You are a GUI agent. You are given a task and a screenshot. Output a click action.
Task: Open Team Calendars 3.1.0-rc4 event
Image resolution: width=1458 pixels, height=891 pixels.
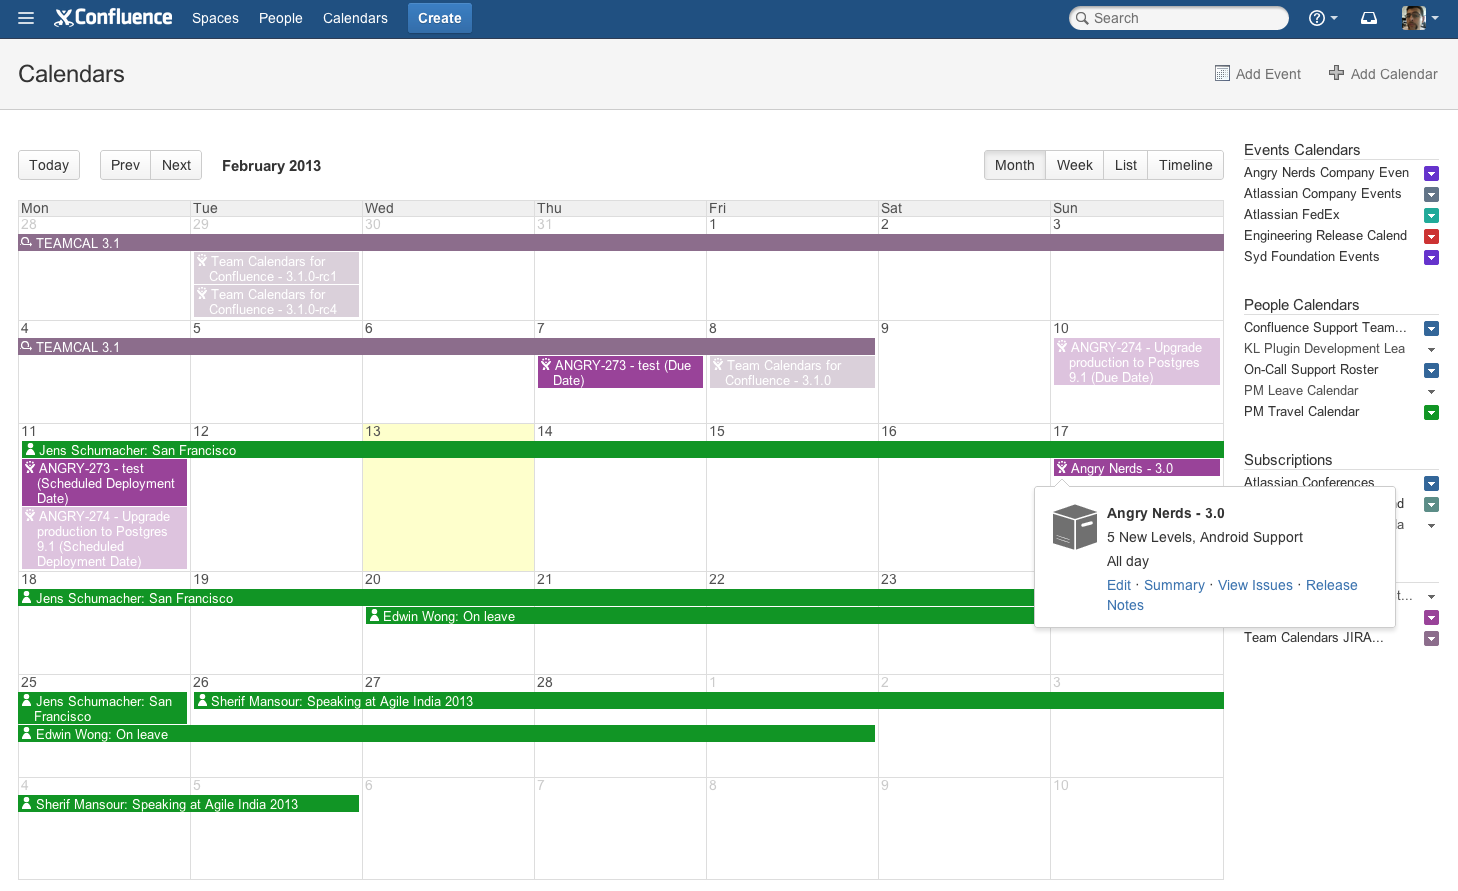(276, 301)
